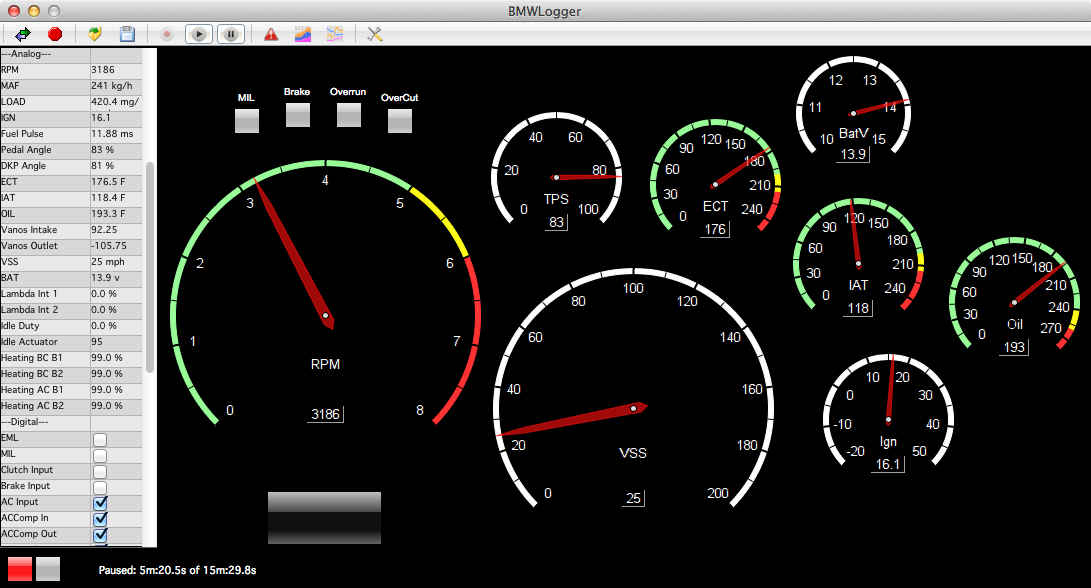Select the OIL row showing 193.3 F
The height and width of the screenshot is (588, 1091).
click(x=71, y=214)
